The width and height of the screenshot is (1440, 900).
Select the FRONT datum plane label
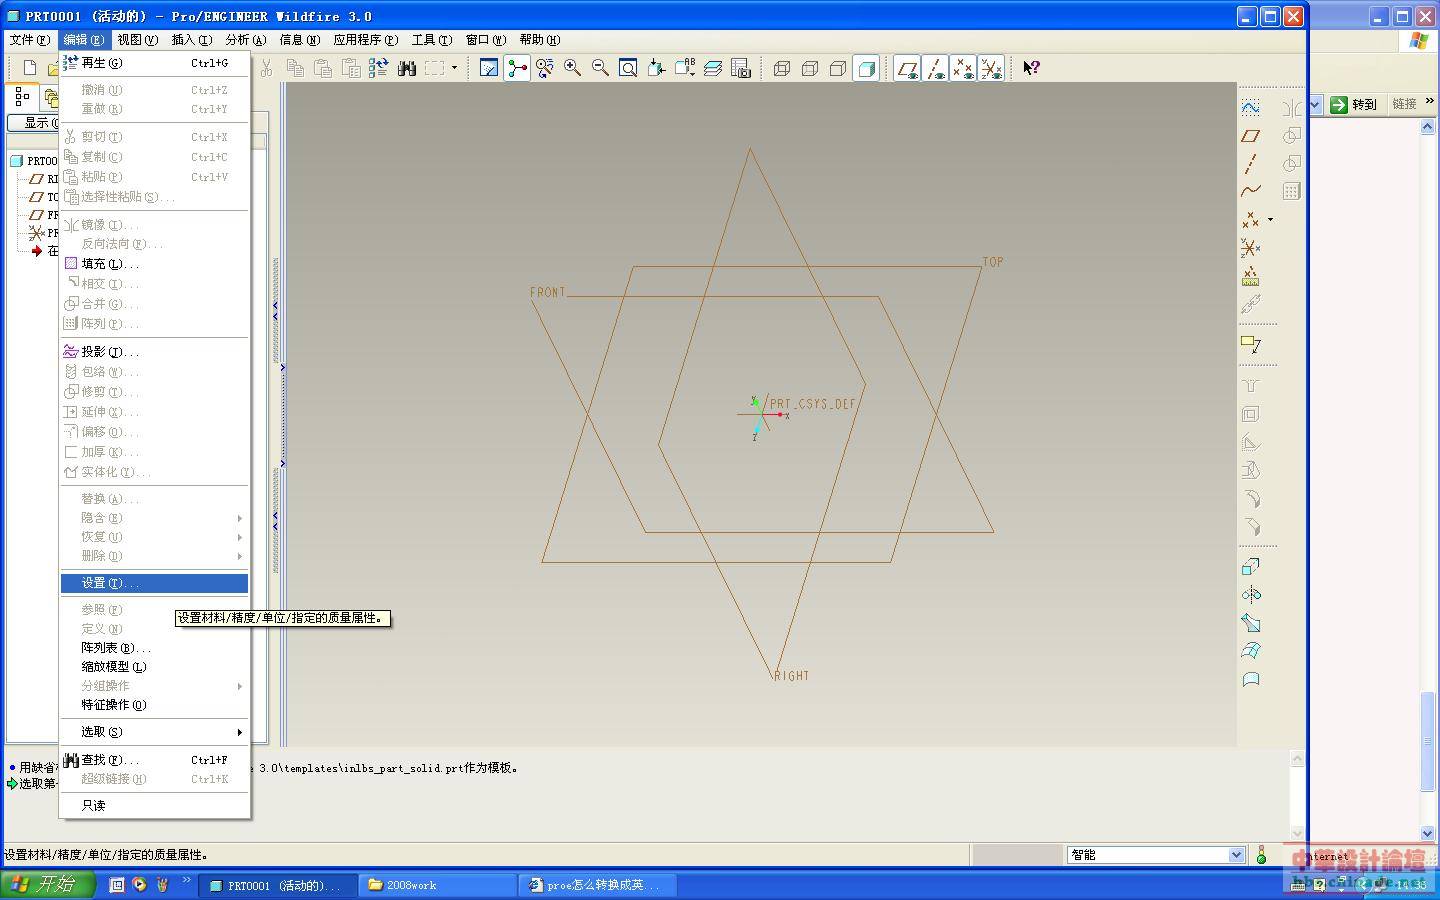tap(547, 292)
